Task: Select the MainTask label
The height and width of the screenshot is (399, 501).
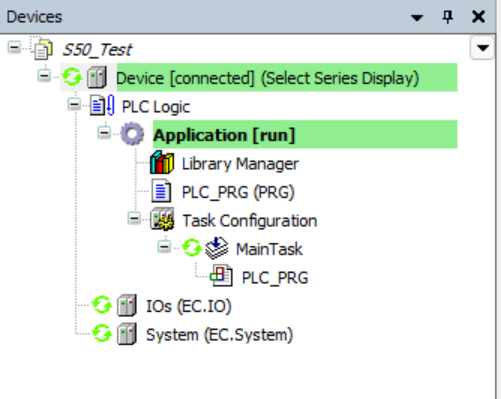Action: pyautogui.click(x=269, y=249)
